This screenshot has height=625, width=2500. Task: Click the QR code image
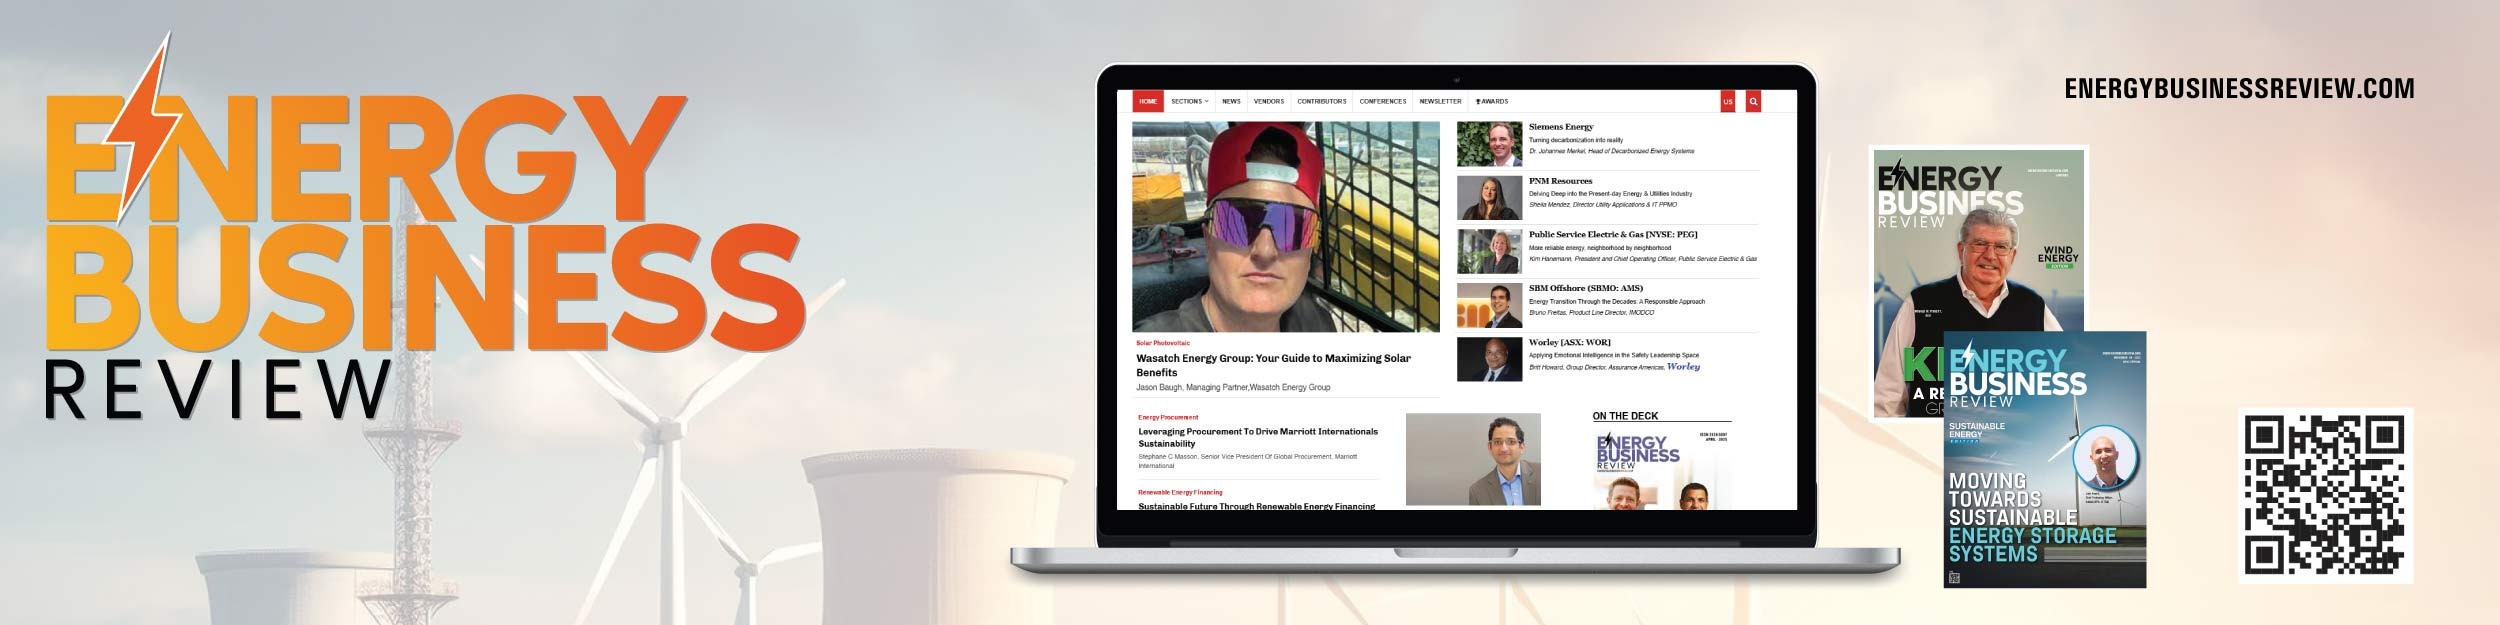[x=2326, y=495]
